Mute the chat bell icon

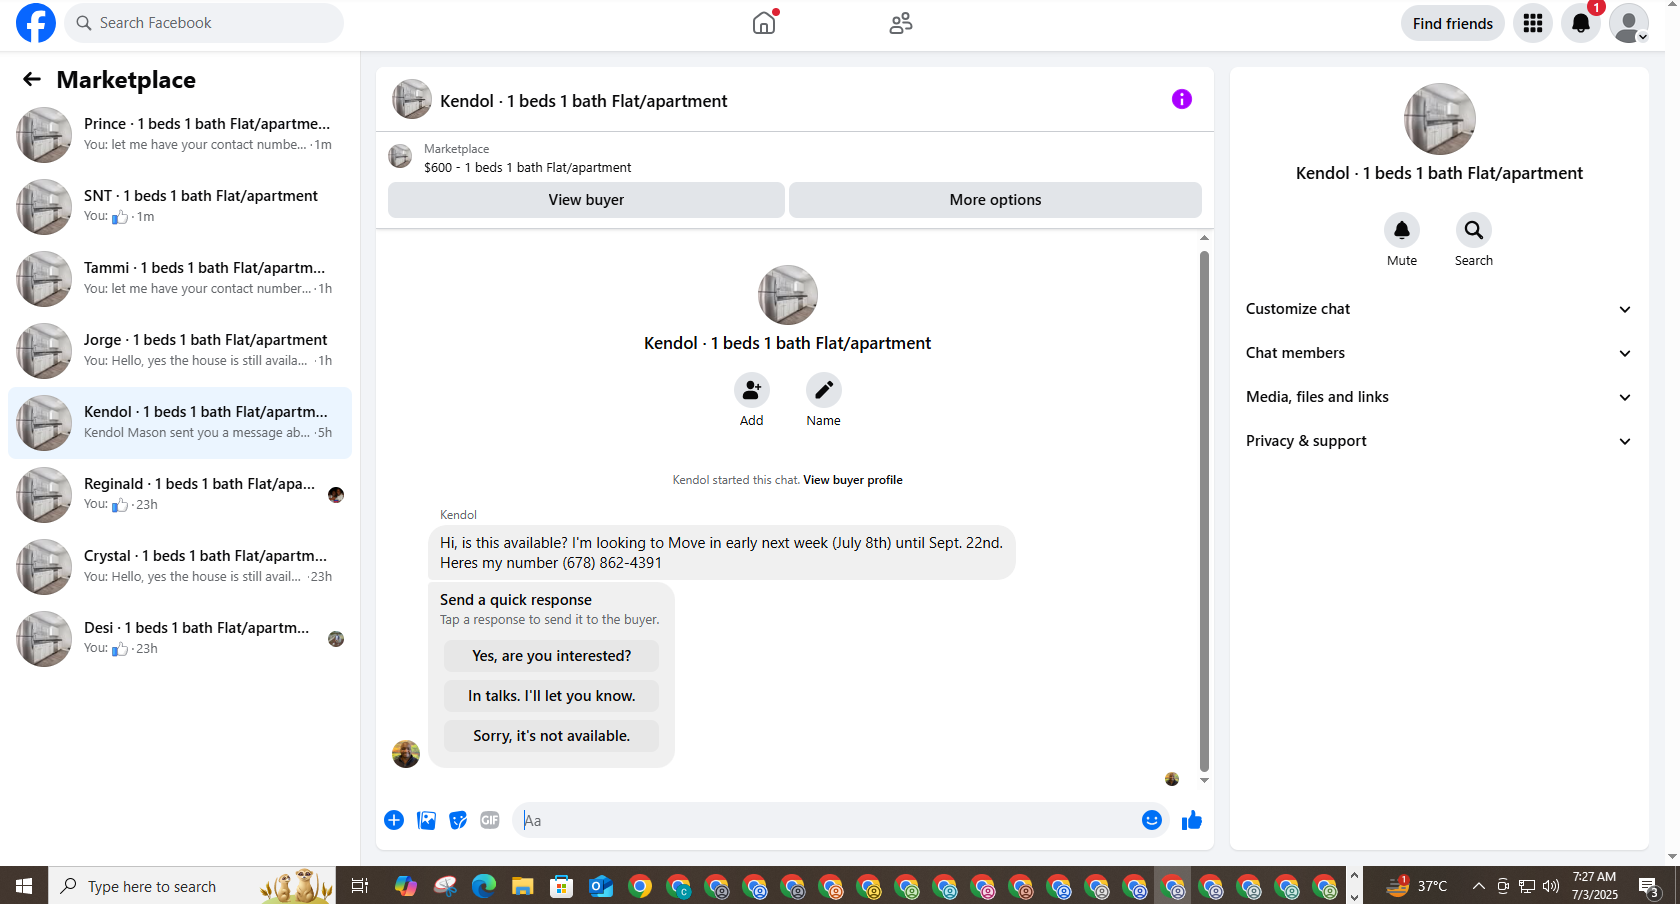point(1402,230)
